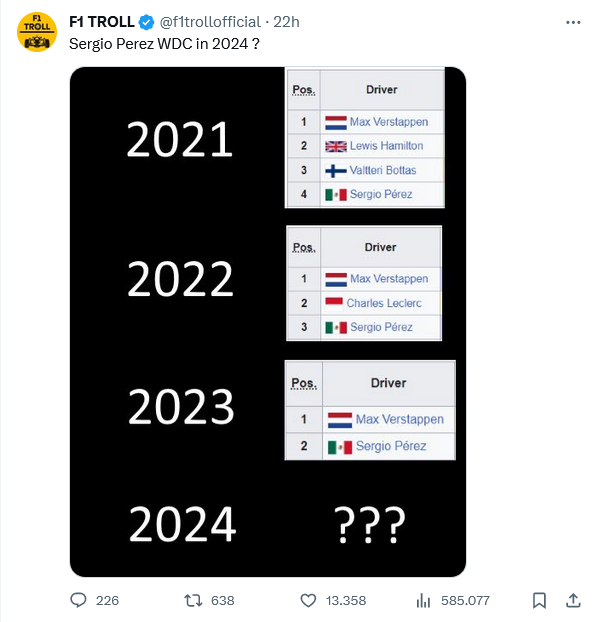
Task: Click the 13.358 likes count
Action: tap(346, 600)
